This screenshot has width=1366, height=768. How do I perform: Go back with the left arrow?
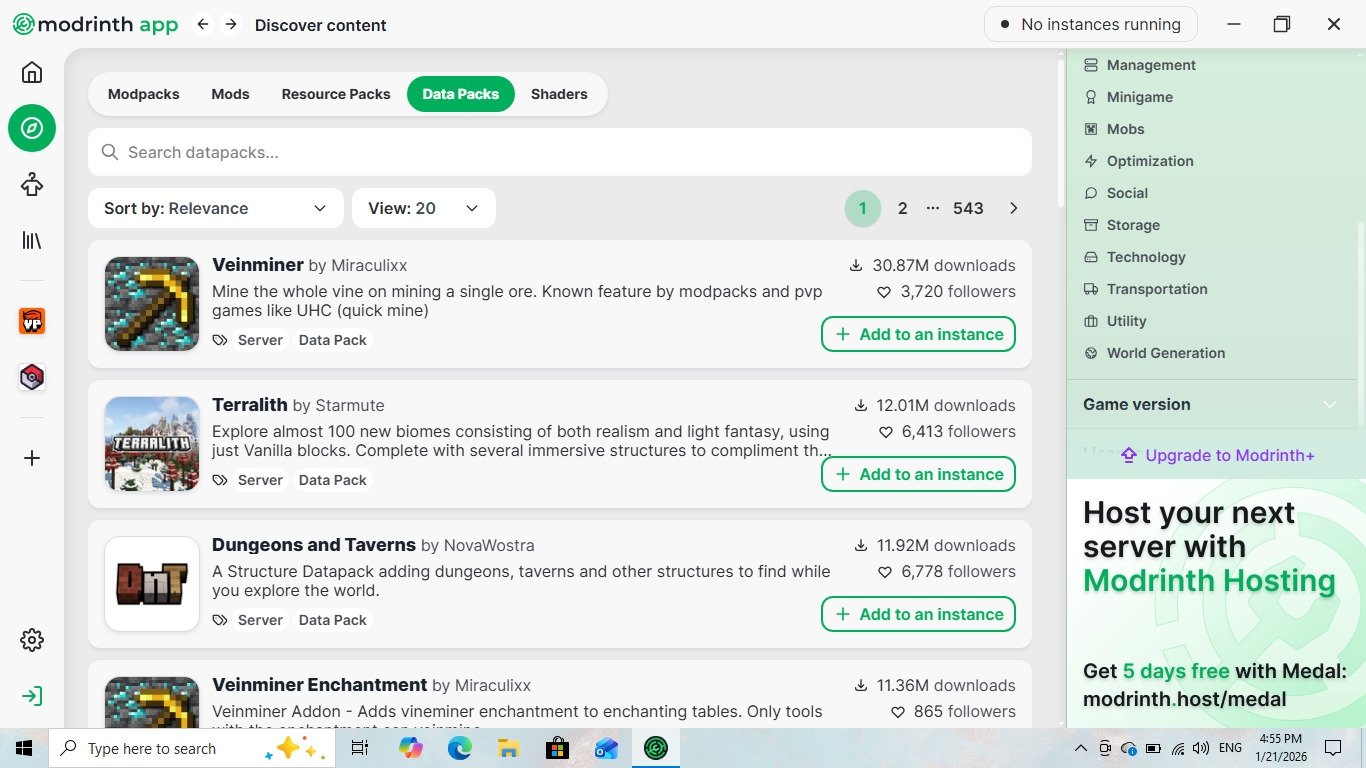coord(203,24)
